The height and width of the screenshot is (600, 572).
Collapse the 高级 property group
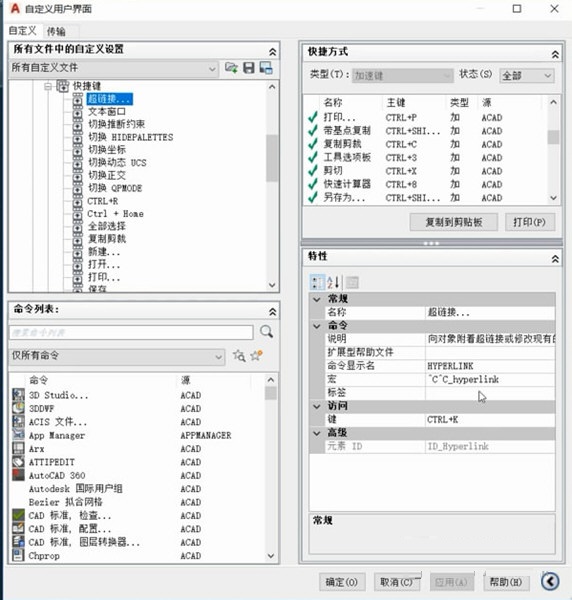[x=316, y=433]
